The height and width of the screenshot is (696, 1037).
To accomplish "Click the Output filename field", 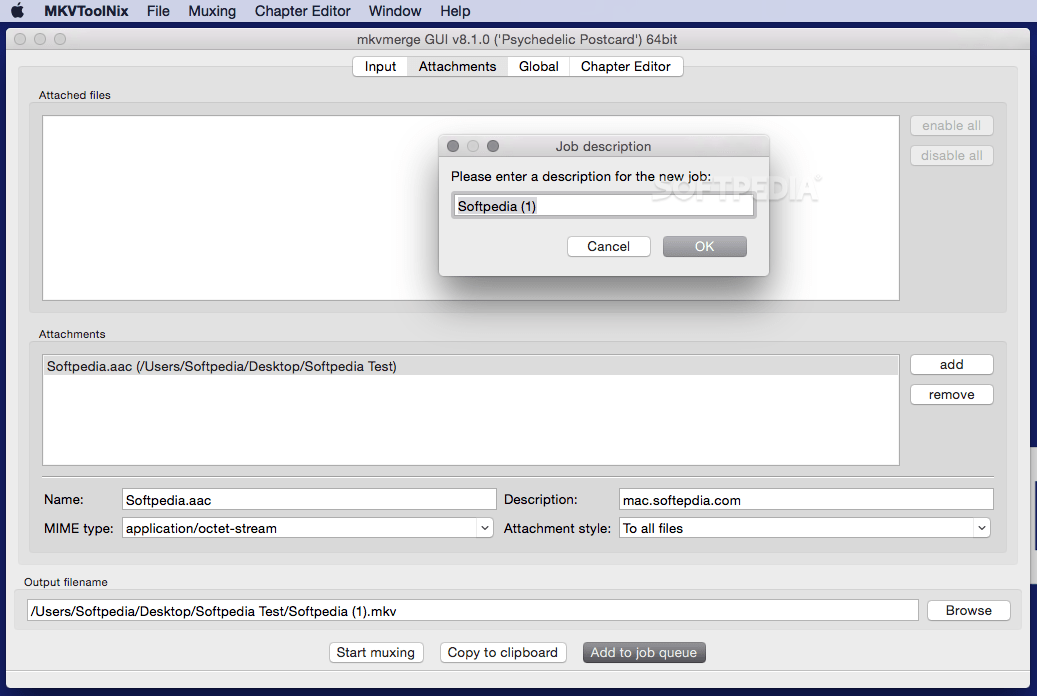I will (x=472, y=611).
